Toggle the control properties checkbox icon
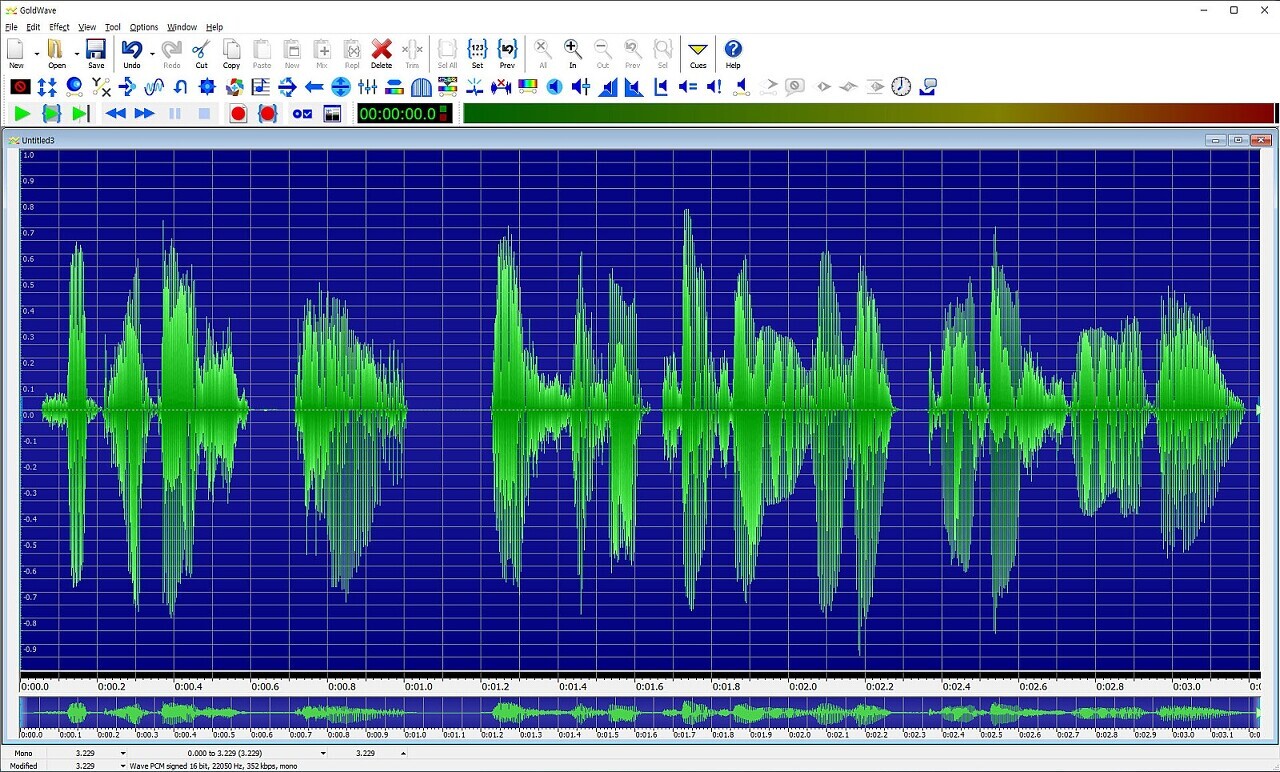This screenshot has height=772, width=1280. pyautogui.click(x=302, y=114)
